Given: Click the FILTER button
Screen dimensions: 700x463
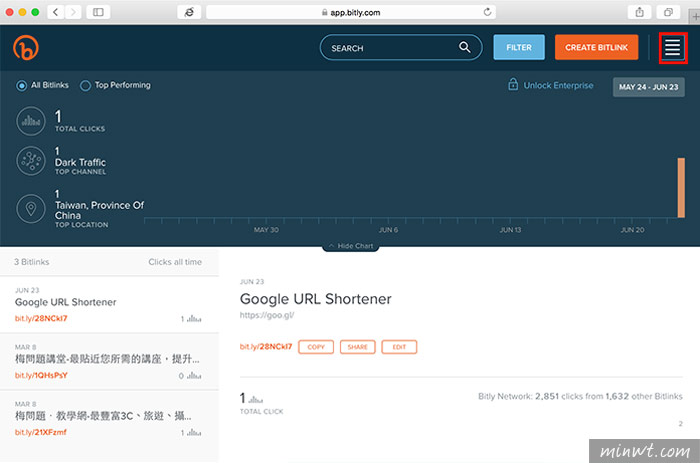Looking at the screenshot, I should [x=519, y=47].
